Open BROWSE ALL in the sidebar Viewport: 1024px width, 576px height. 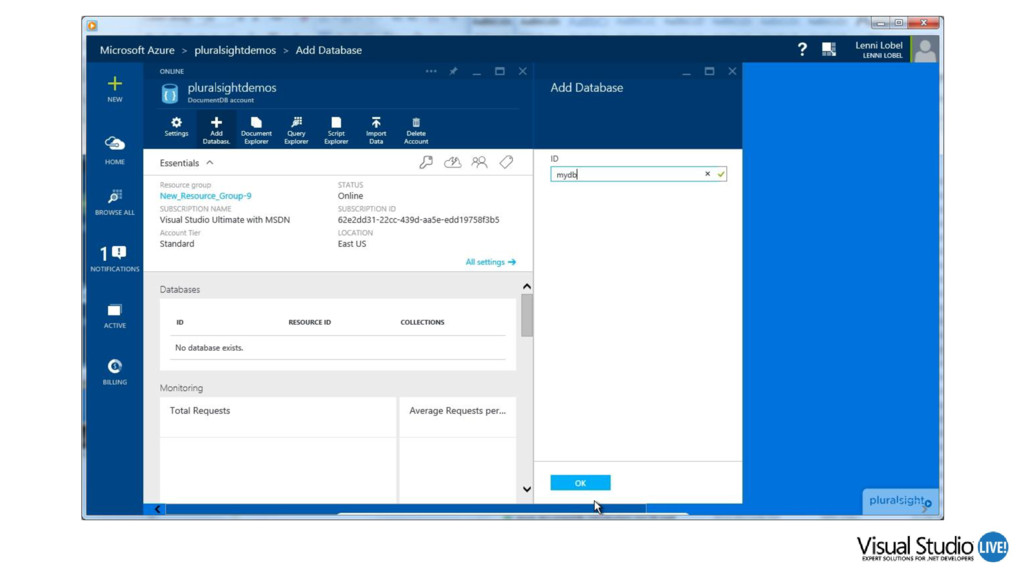tap(115, 202)
